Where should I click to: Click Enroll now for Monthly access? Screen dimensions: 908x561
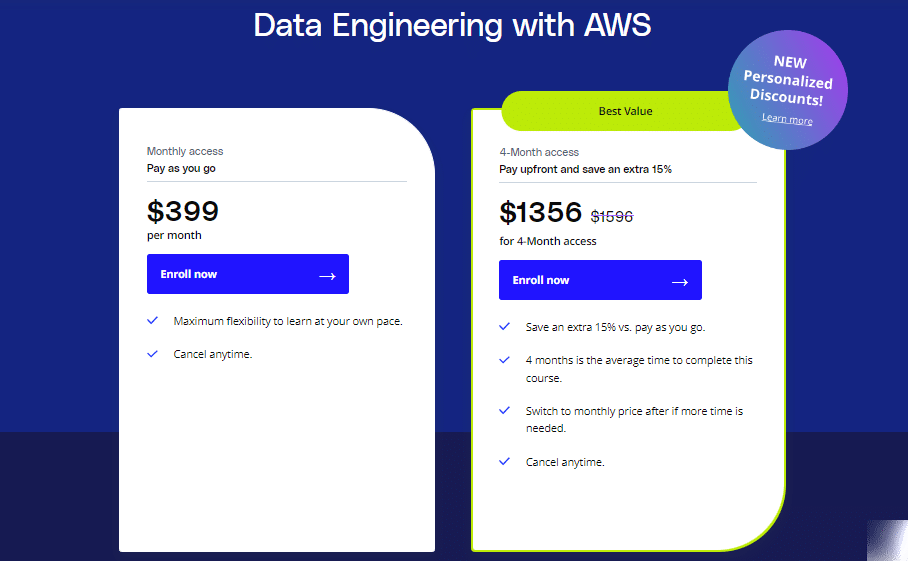point(248,274)
